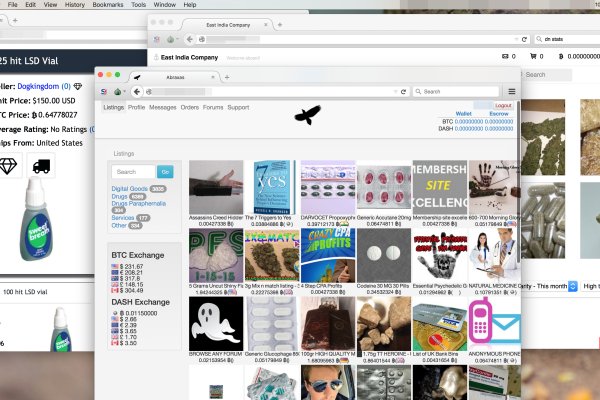Screen dimensions: 600x400
Task: Click the S extension icon in front window
Action: click(104, 91)
